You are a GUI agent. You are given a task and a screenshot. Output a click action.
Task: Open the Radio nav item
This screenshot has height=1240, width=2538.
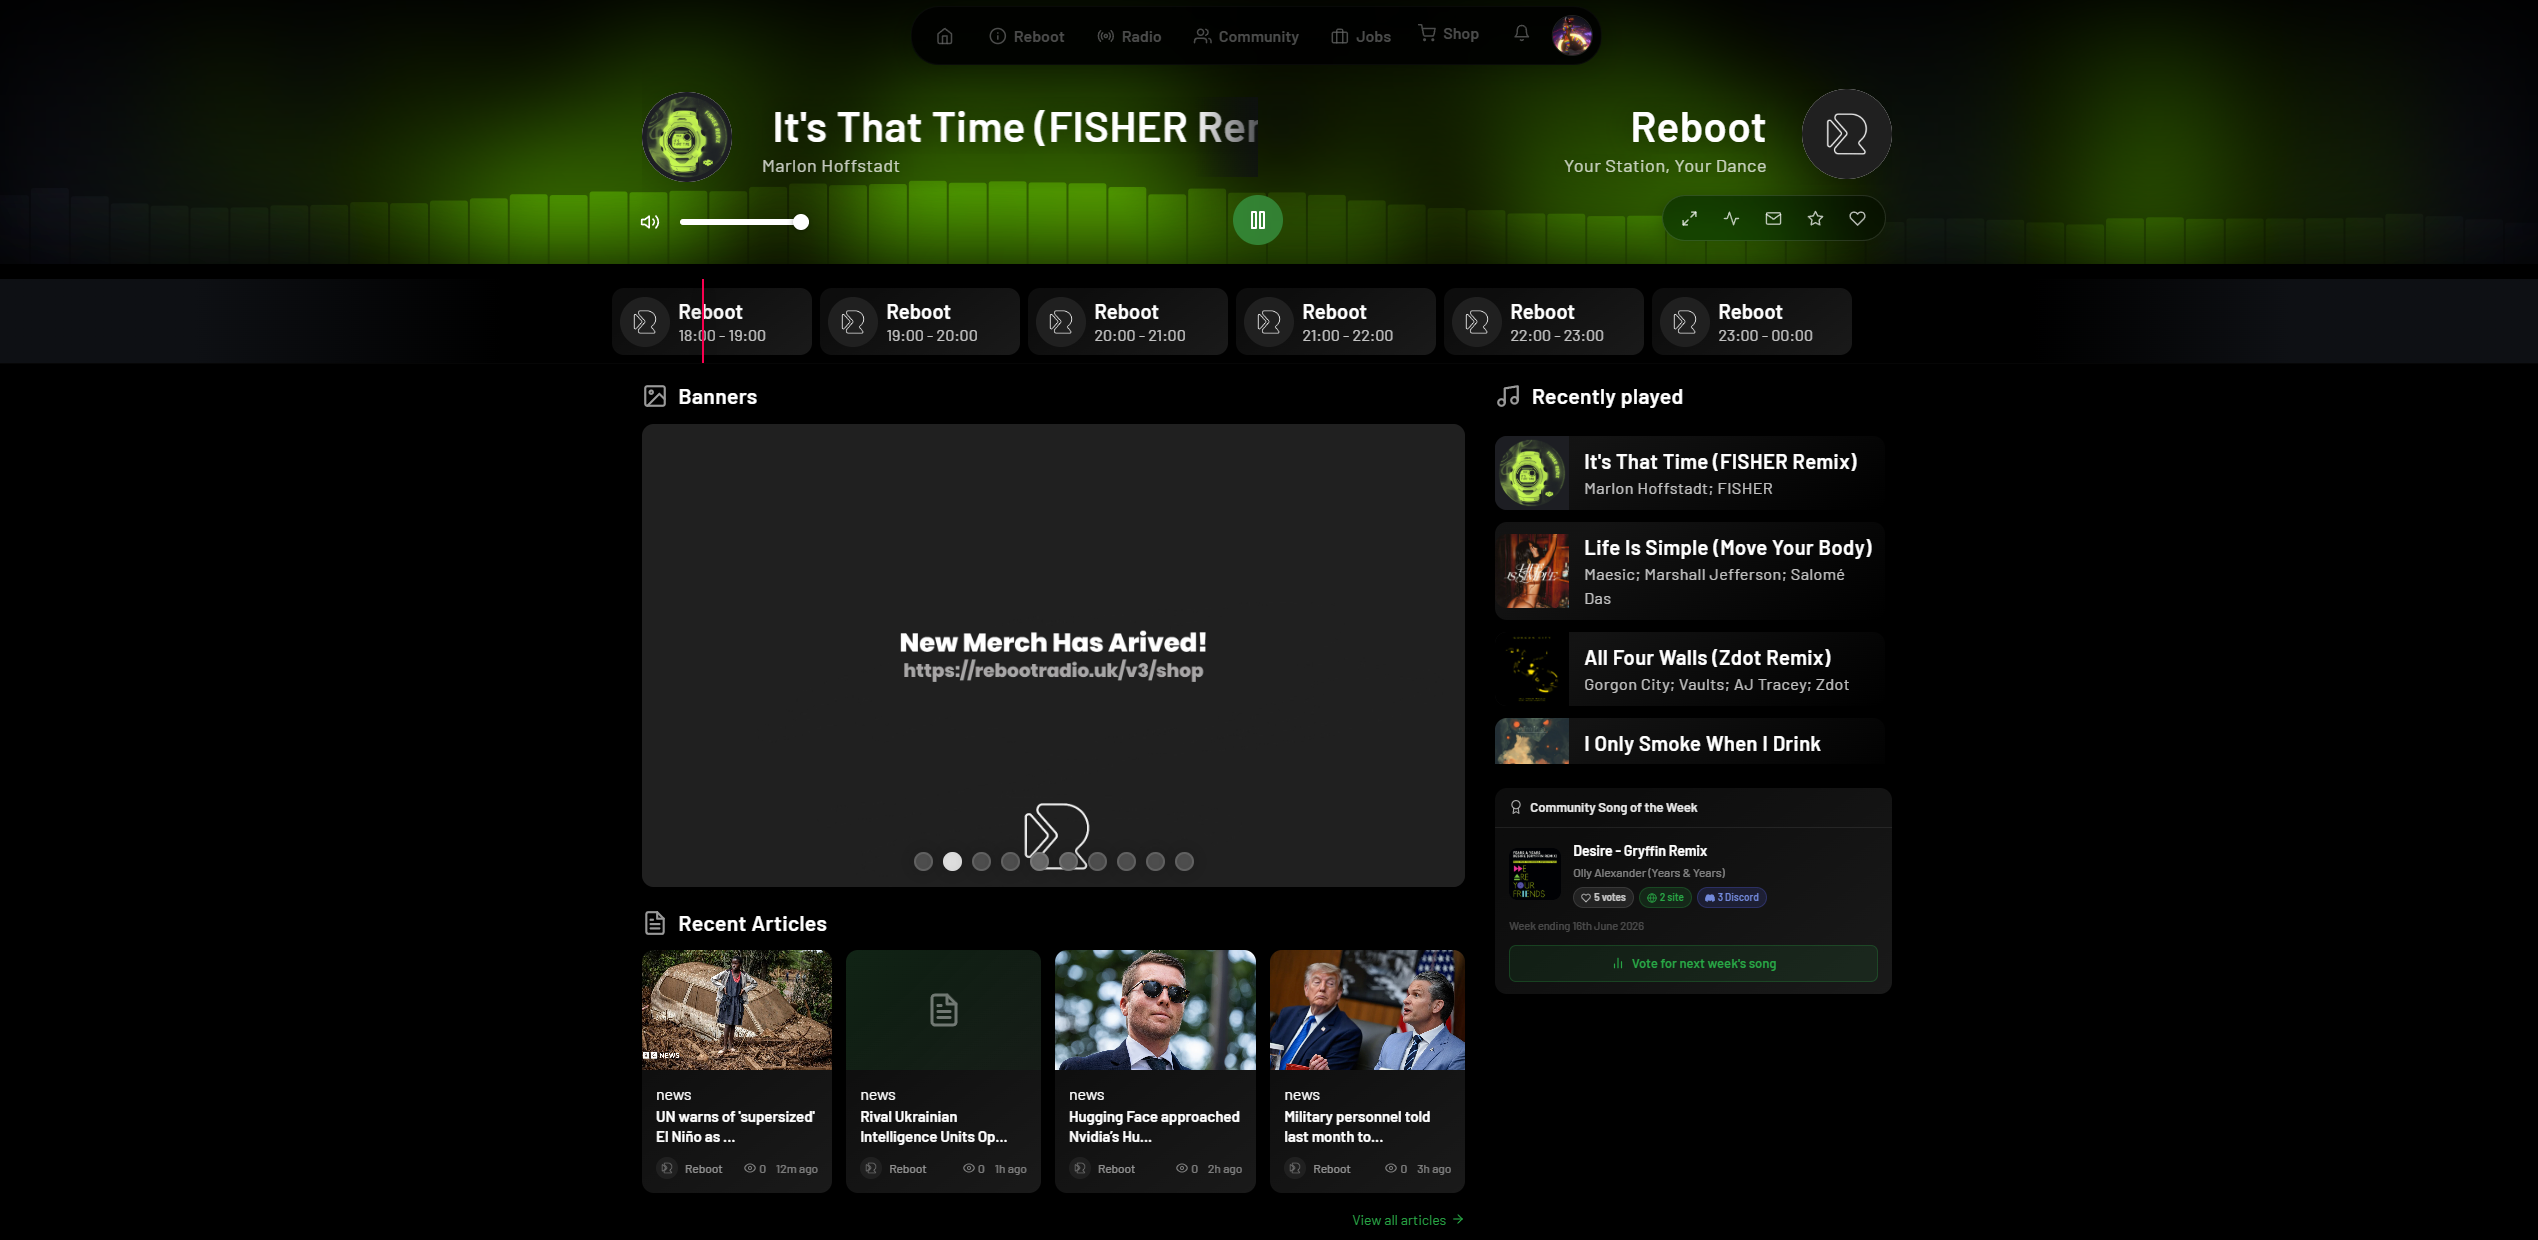point(1129,36)
